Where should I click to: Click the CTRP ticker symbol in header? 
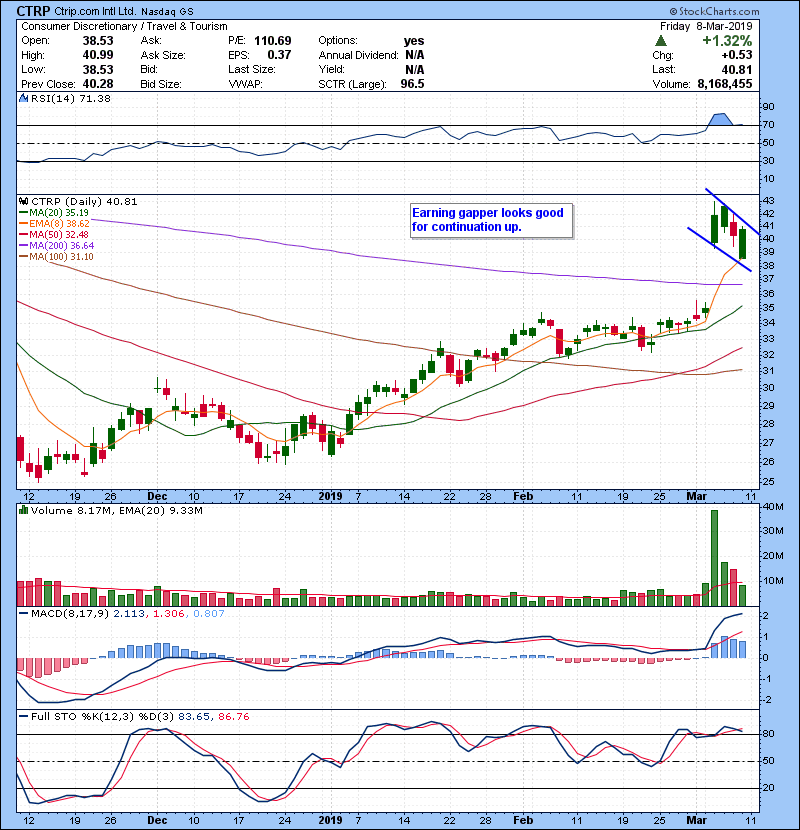[33, 11]
